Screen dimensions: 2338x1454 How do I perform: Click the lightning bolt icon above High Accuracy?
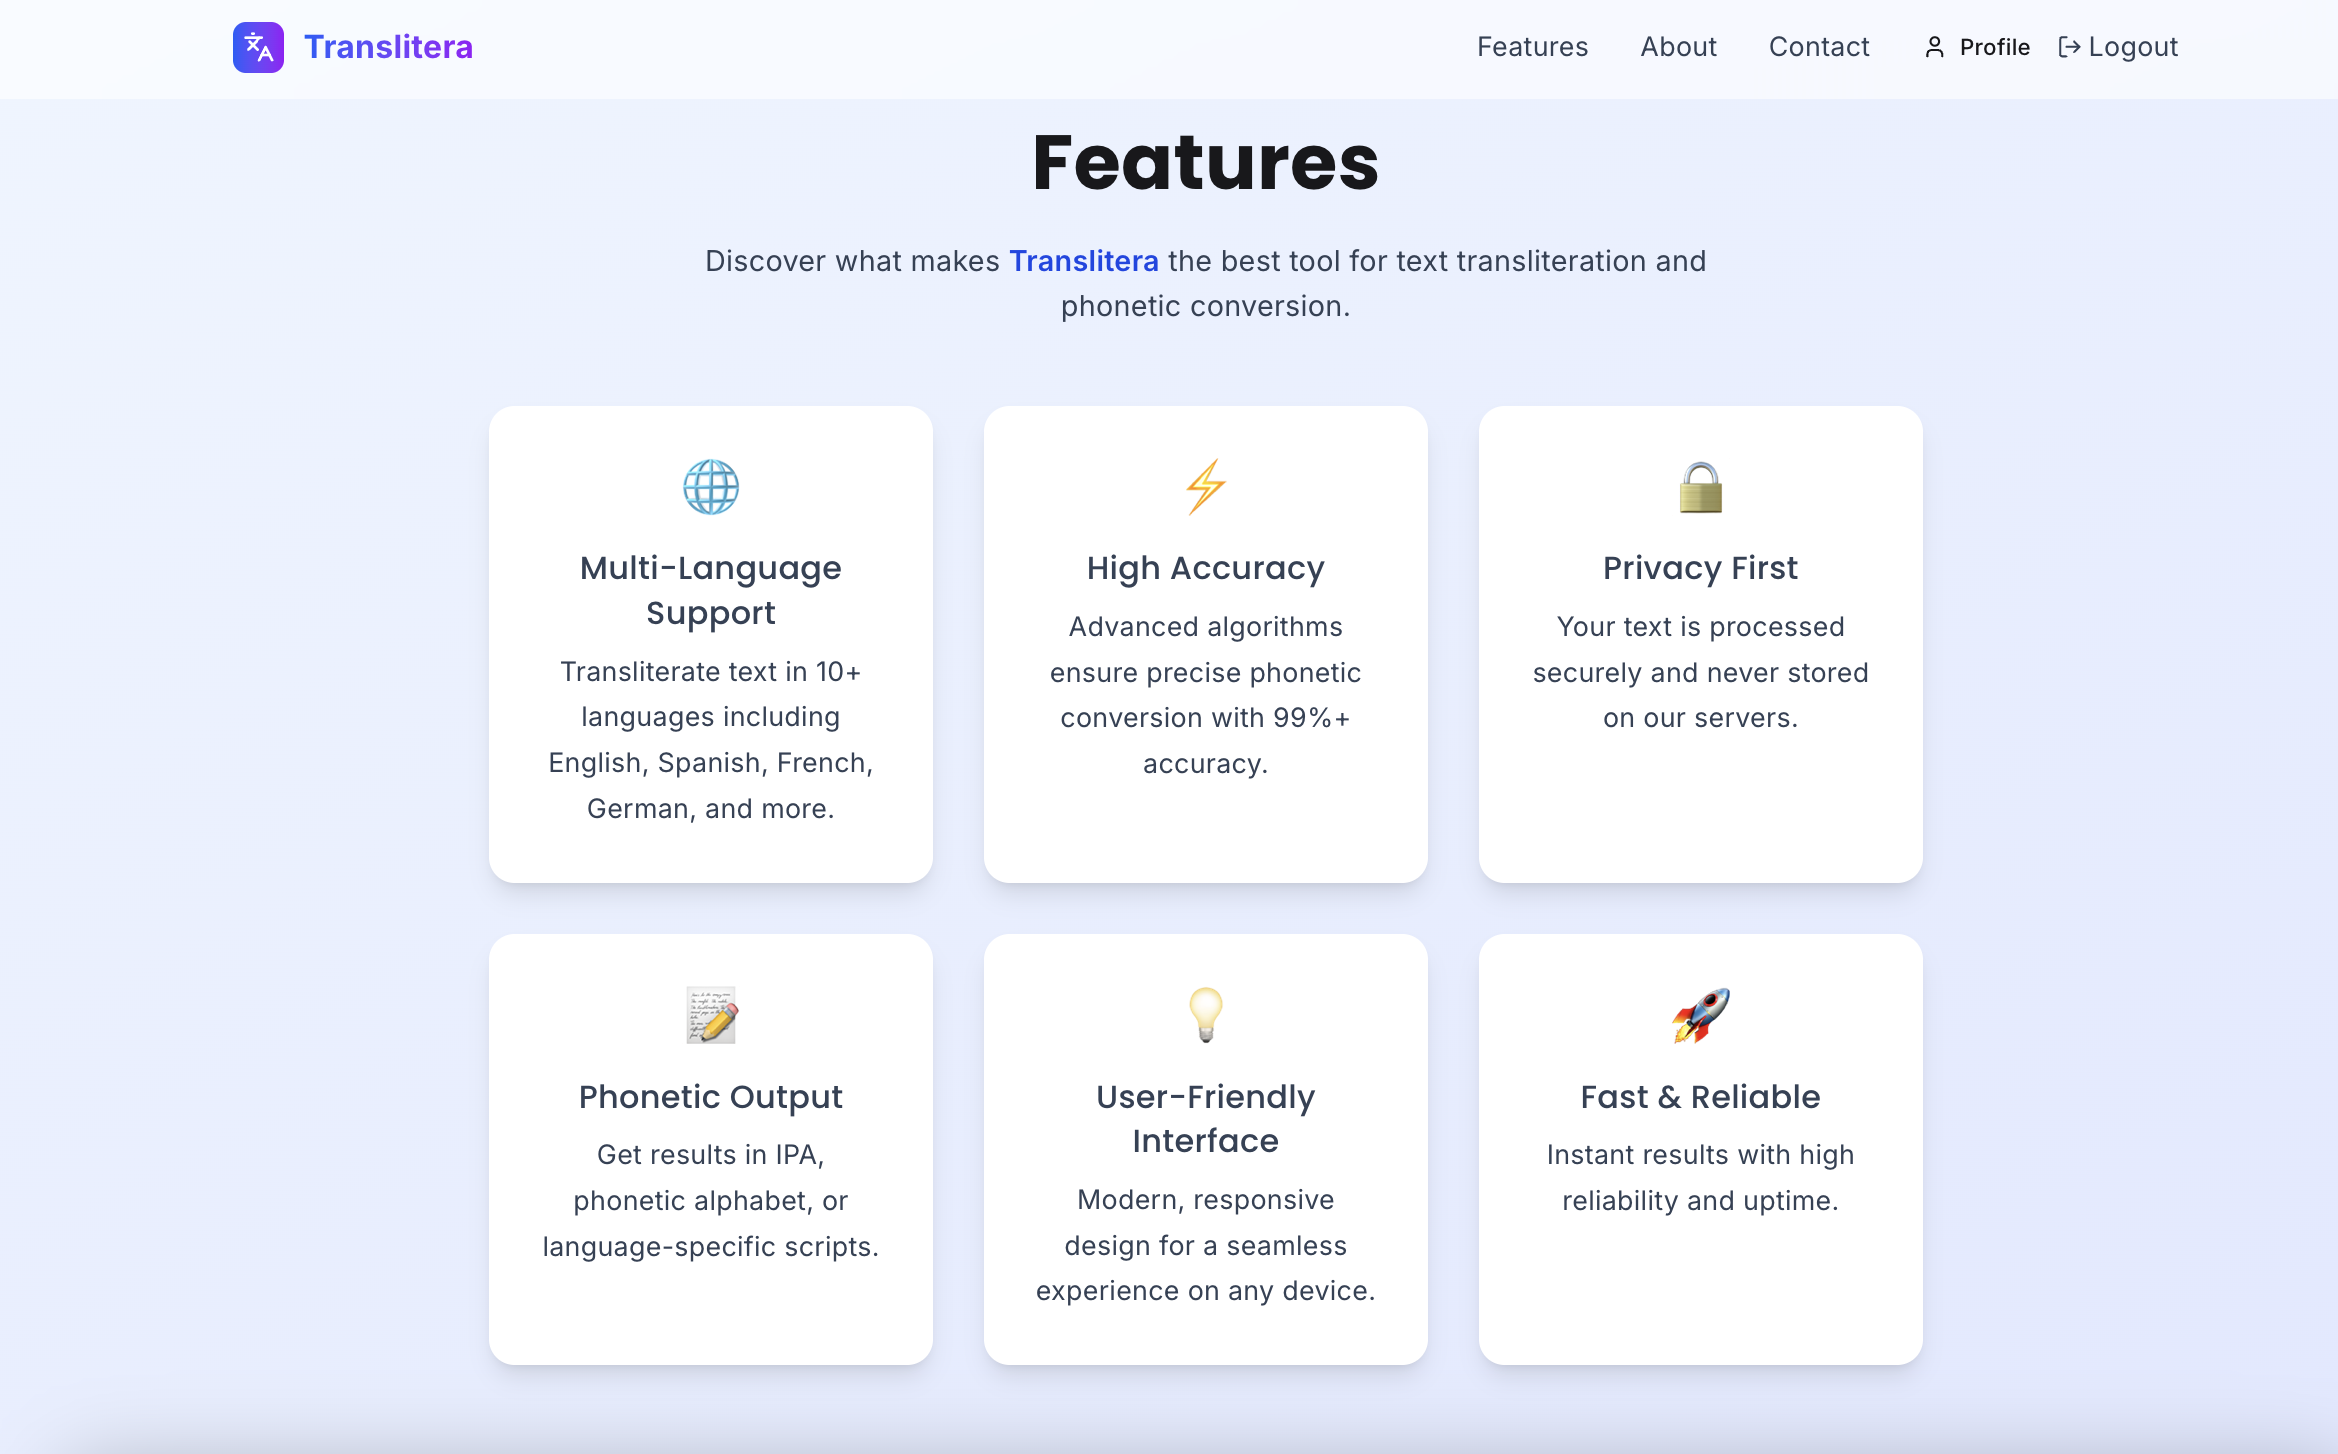point(1205,487)
